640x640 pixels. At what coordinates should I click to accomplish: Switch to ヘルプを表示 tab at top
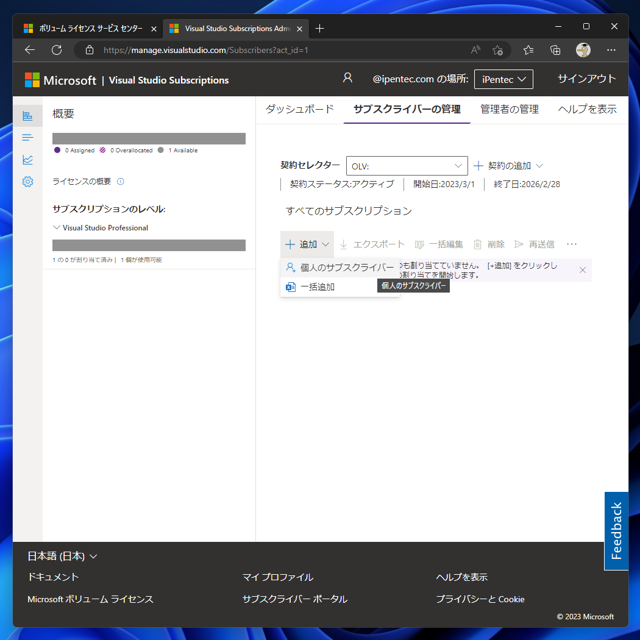[587, 109]
